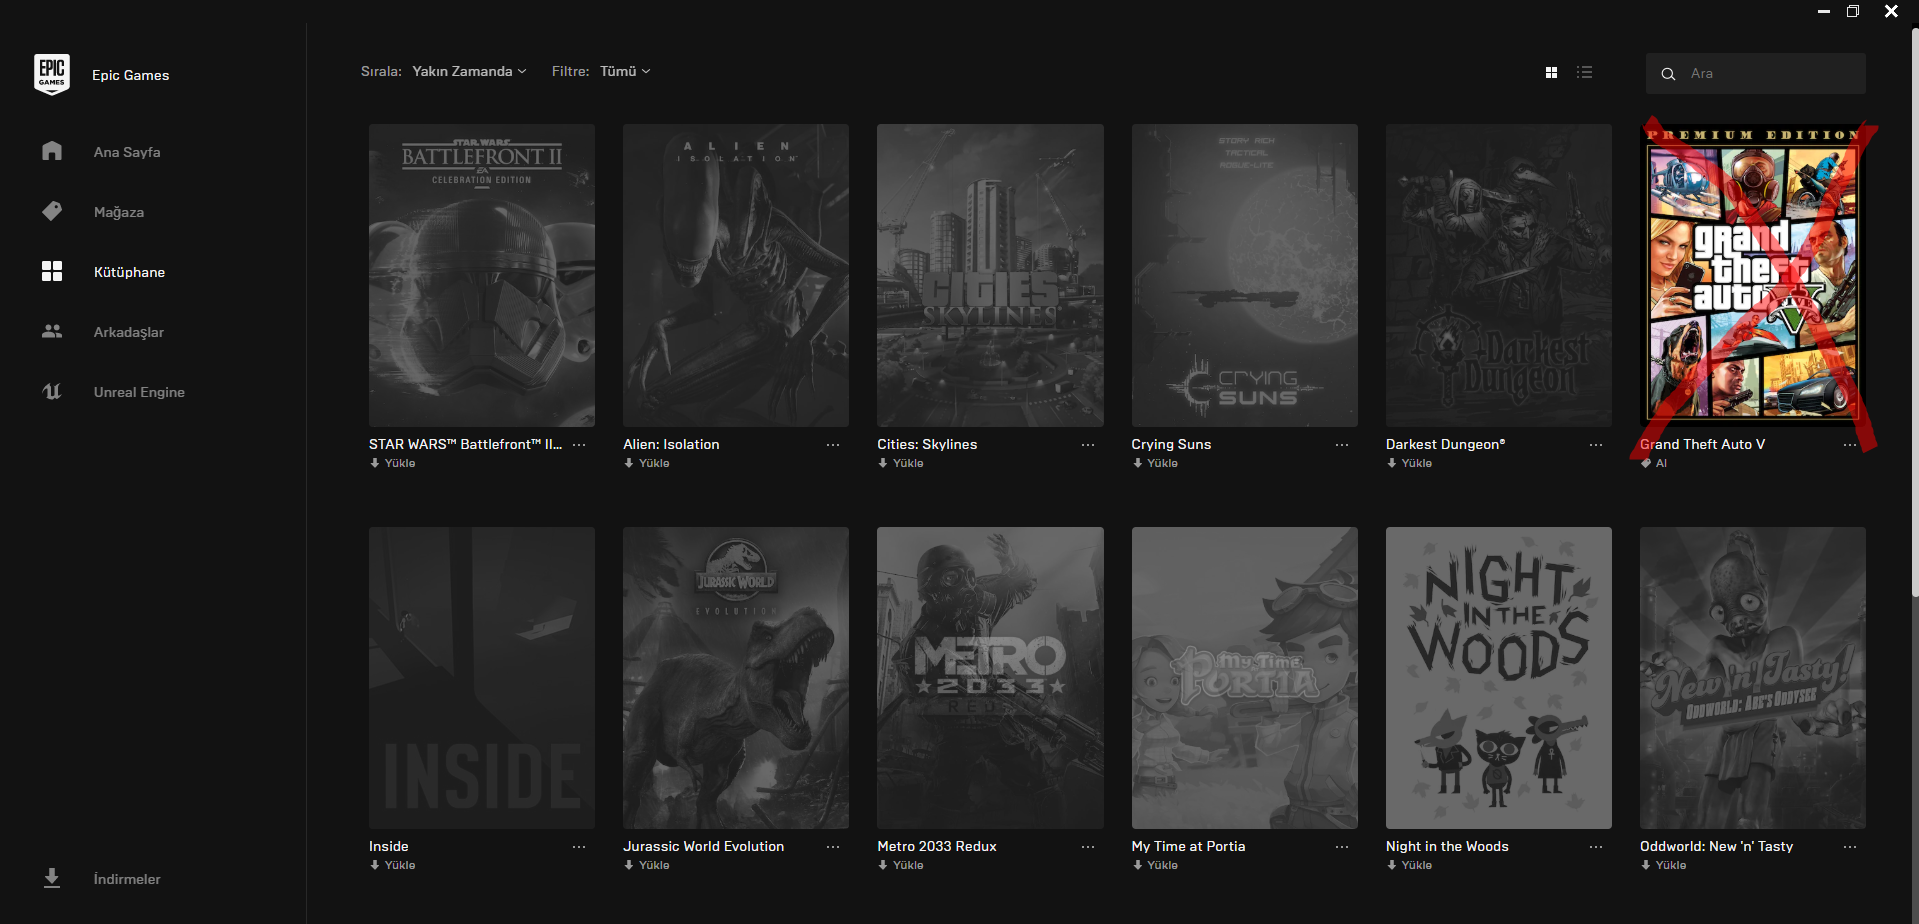Click the Metro 2033 Redux title text
This screenshot has width=1919, height=924.
pyautogui.click(x=937, y=846)
